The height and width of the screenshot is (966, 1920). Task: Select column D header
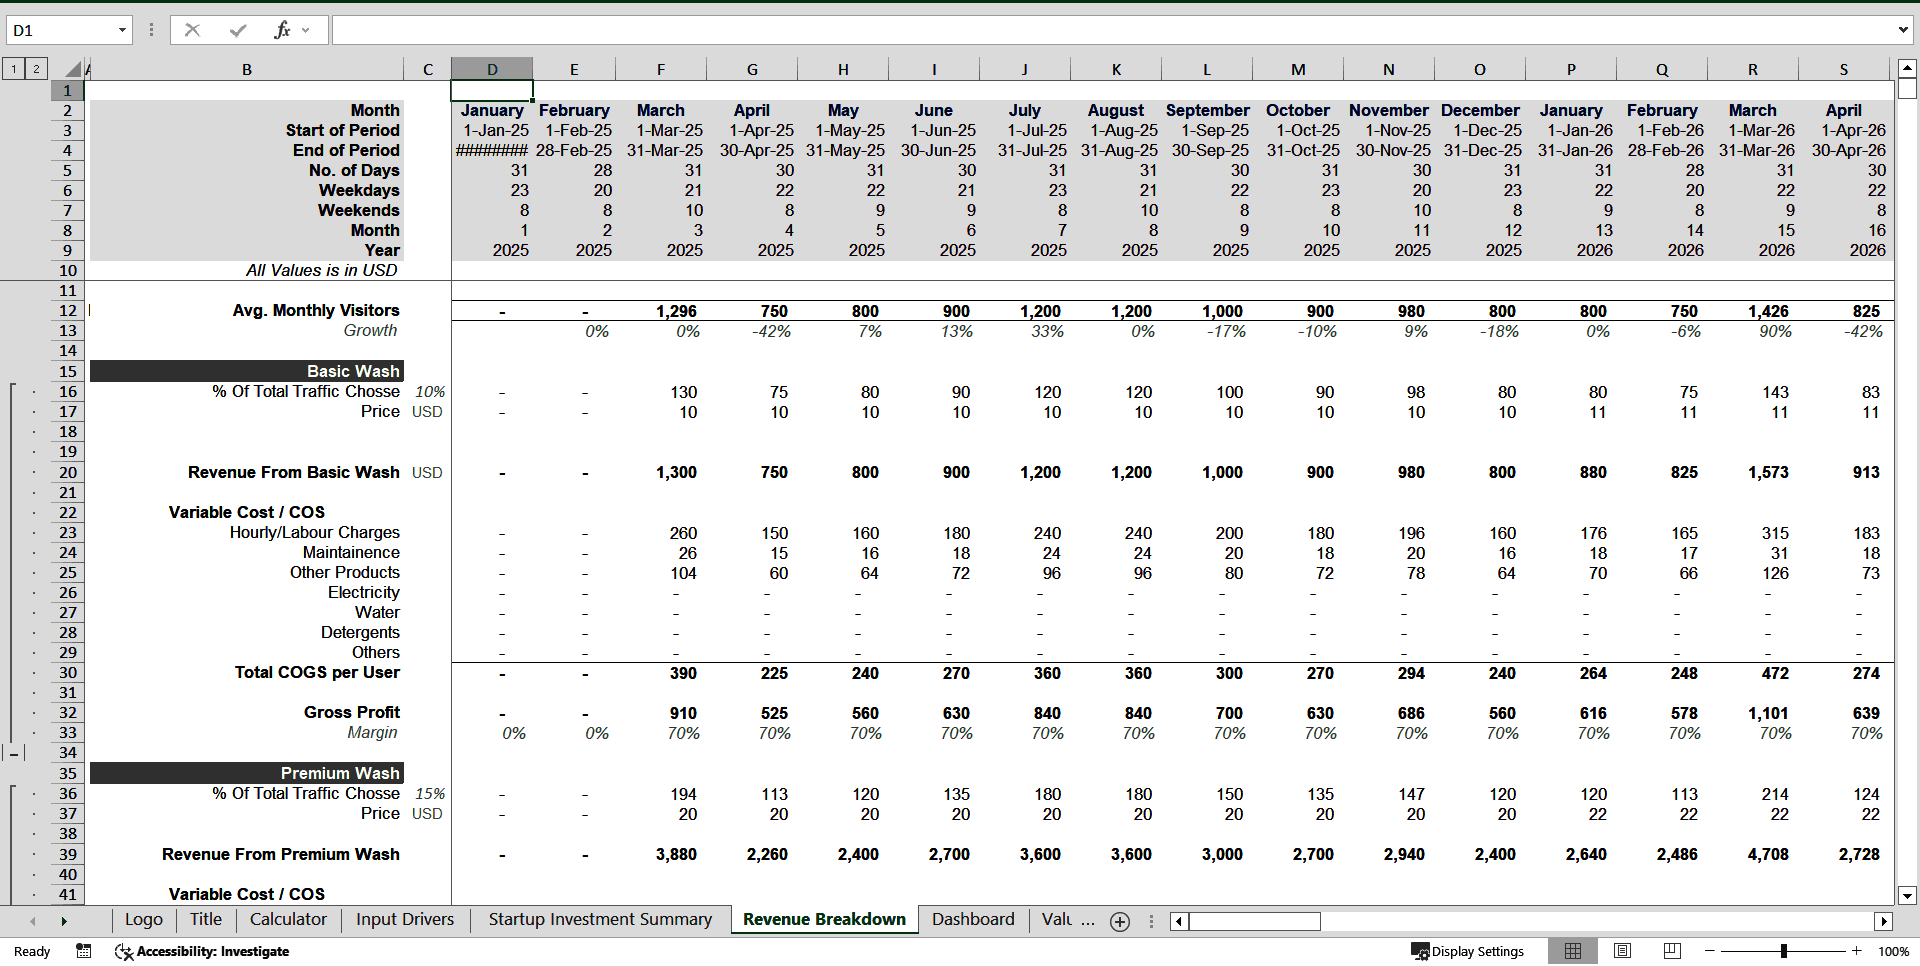pyautogui.click(x=492, y=69)
